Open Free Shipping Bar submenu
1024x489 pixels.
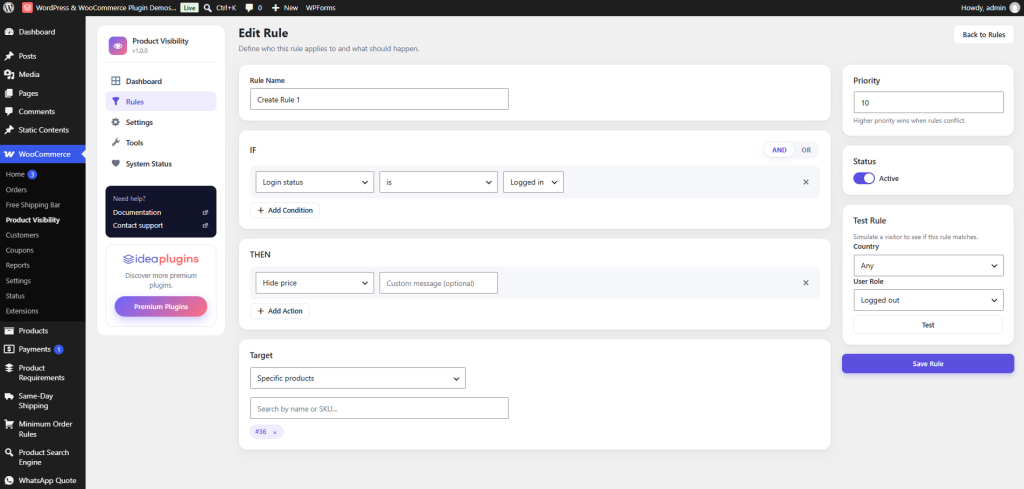(x=31, y=204)
